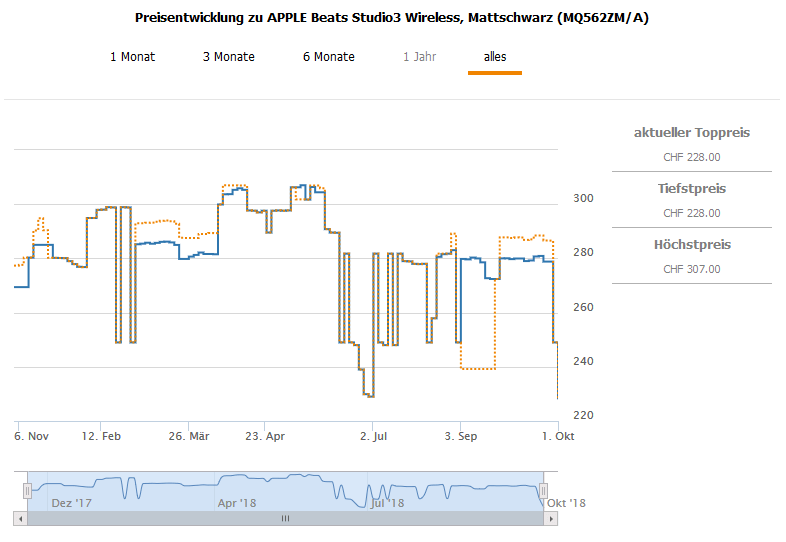Click the Dez '17 label in navigator
Screen dimensions: 786x542
[x=71, y=503]
